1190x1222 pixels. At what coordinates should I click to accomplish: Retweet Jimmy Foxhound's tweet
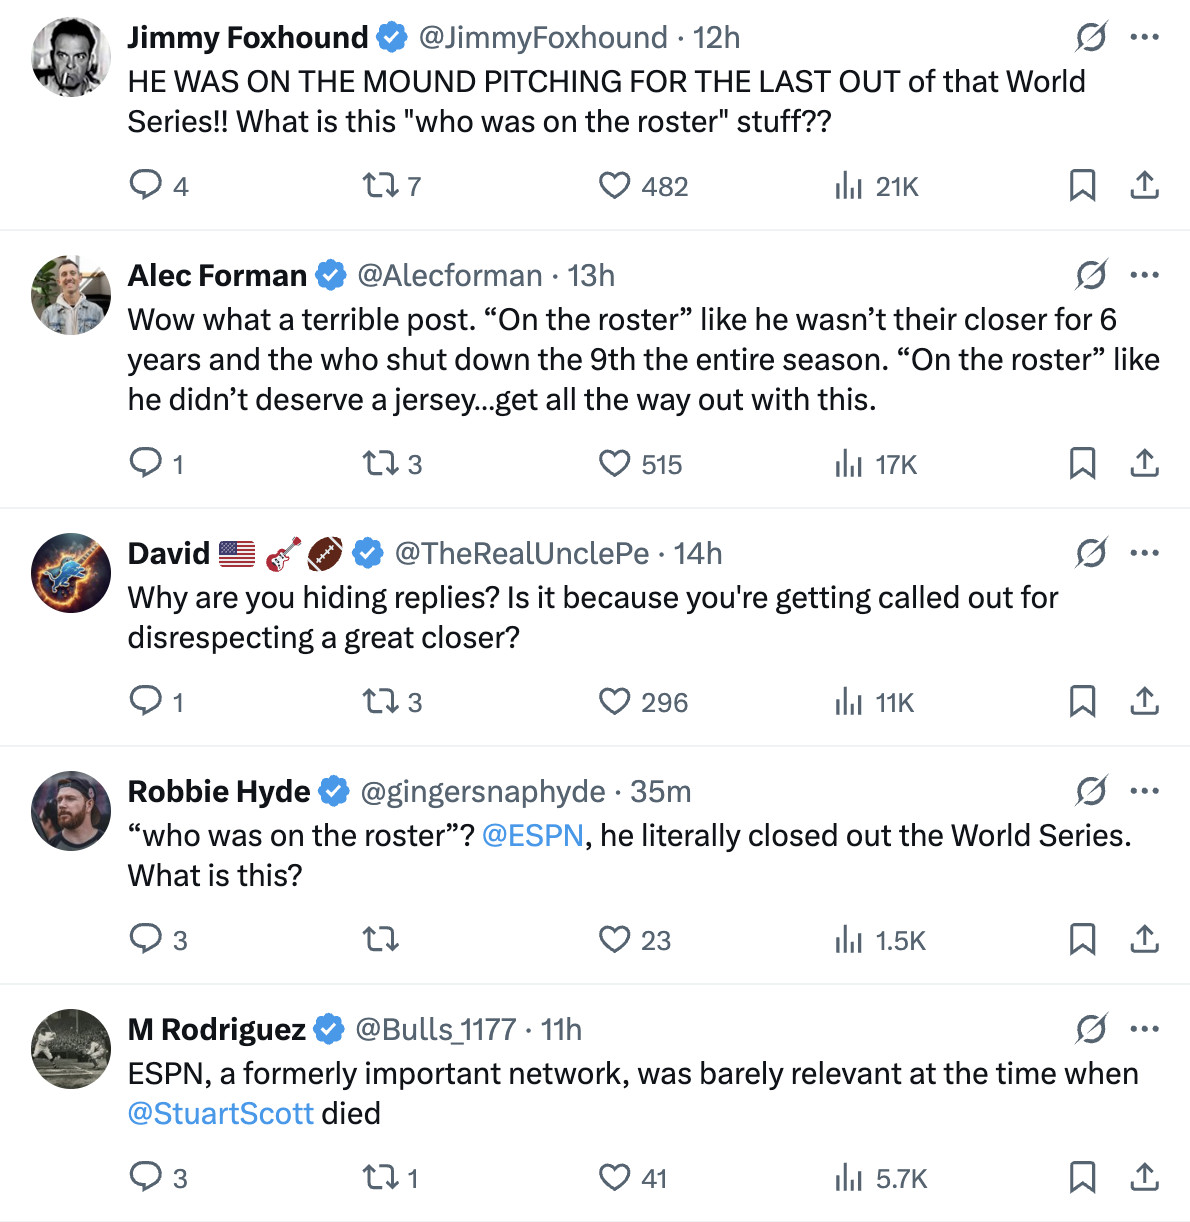pyautogui.click(x=381, y=185)
